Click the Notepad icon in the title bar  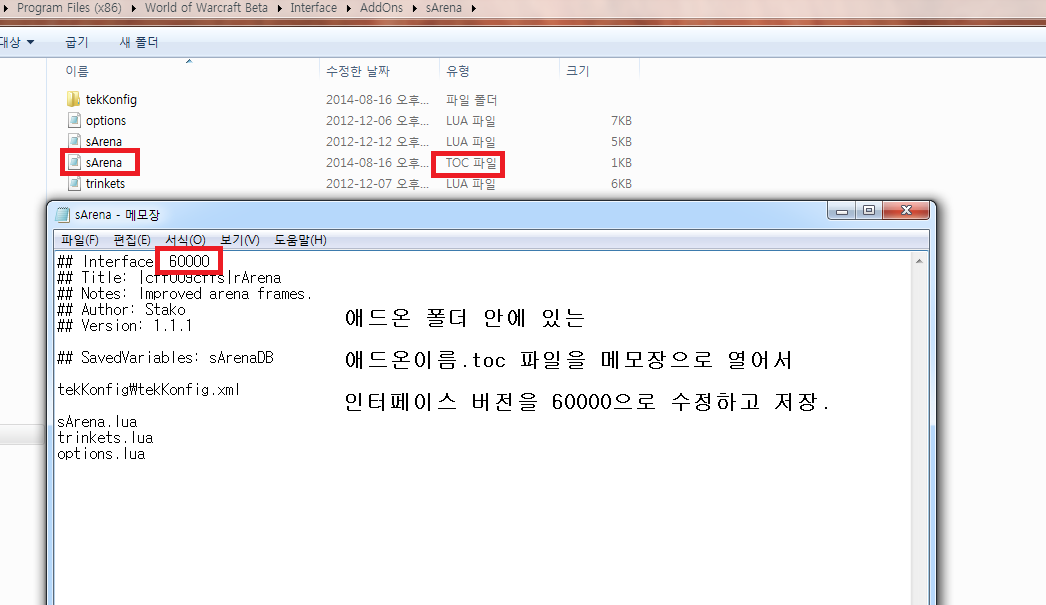[62, 215]
